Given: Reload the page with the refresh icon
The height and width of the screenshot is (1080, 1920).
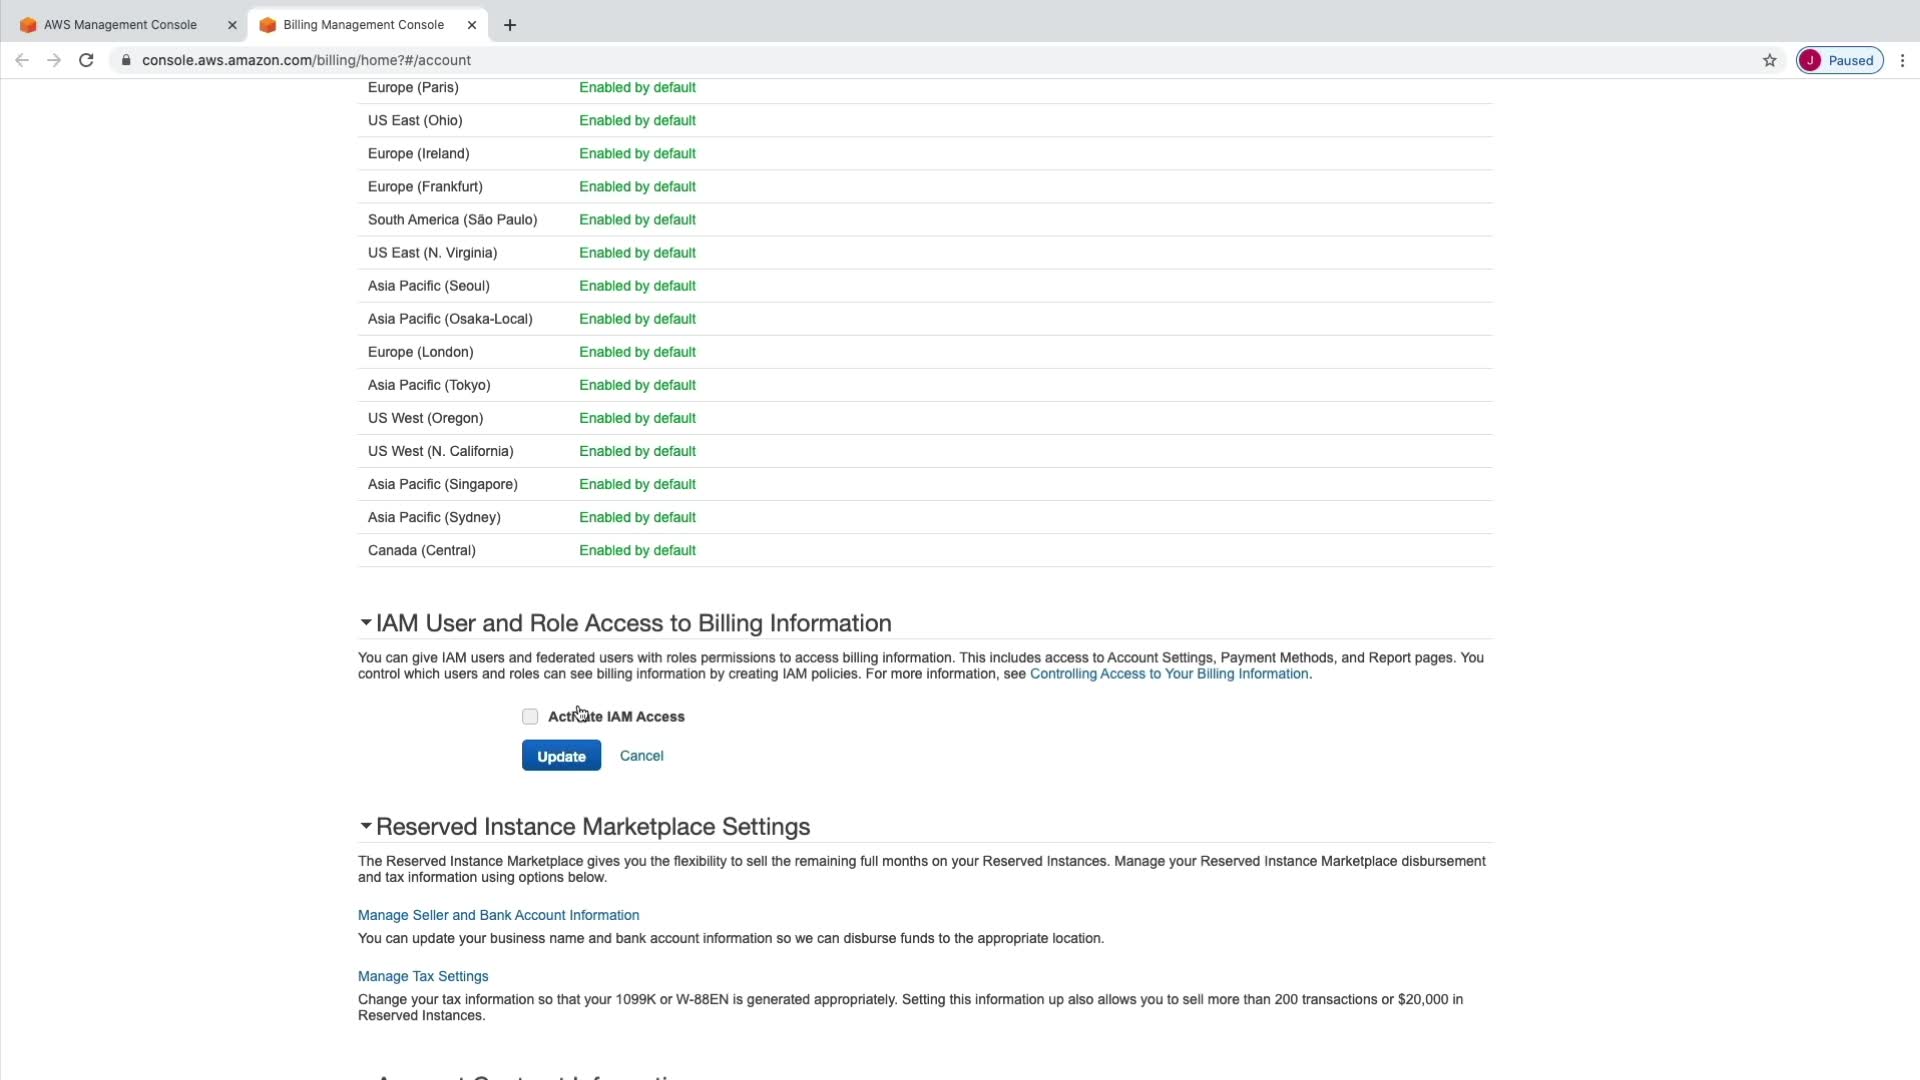Looking at the screenshot, I should pyautogui.click(x=86, y=60).
